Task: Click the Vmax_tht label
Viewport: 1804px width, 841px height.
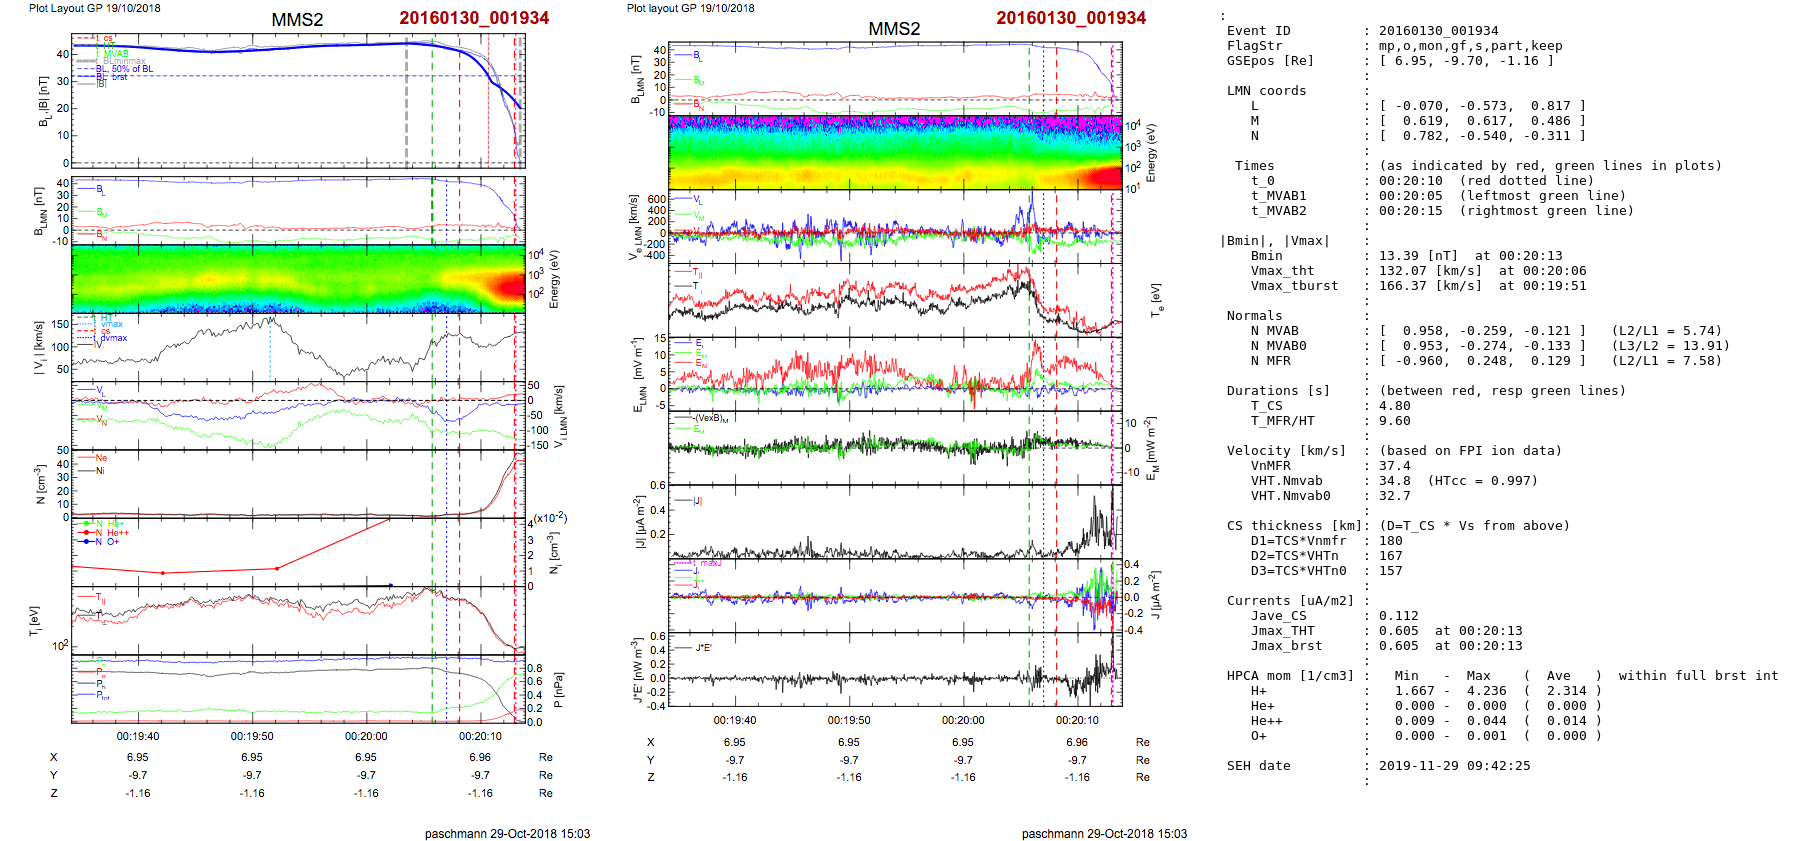Action: 1282,271
